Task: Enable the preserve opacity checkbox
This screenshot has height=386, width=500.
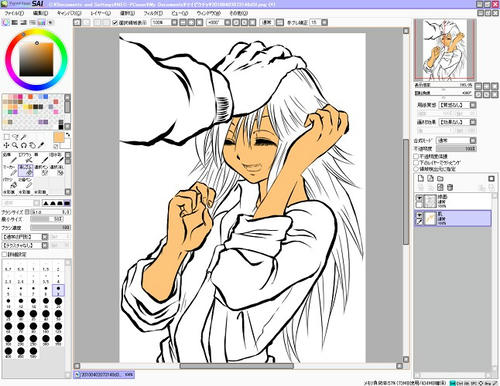Action: 416,156
